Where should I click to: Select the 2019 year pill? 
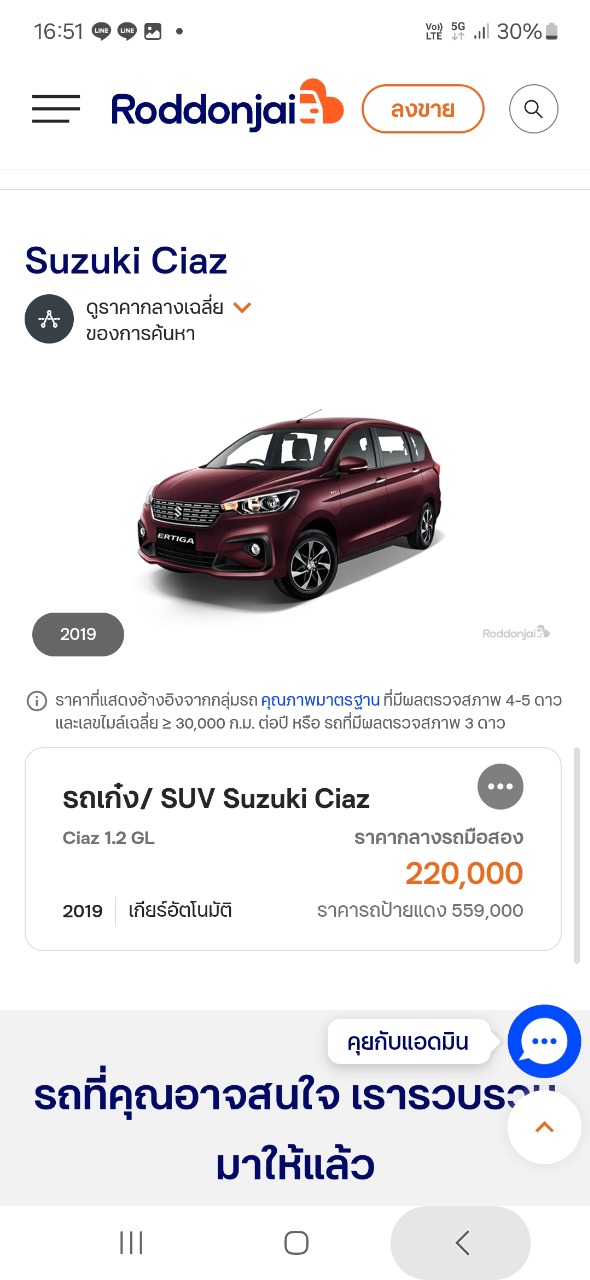[x=78, y=634]
